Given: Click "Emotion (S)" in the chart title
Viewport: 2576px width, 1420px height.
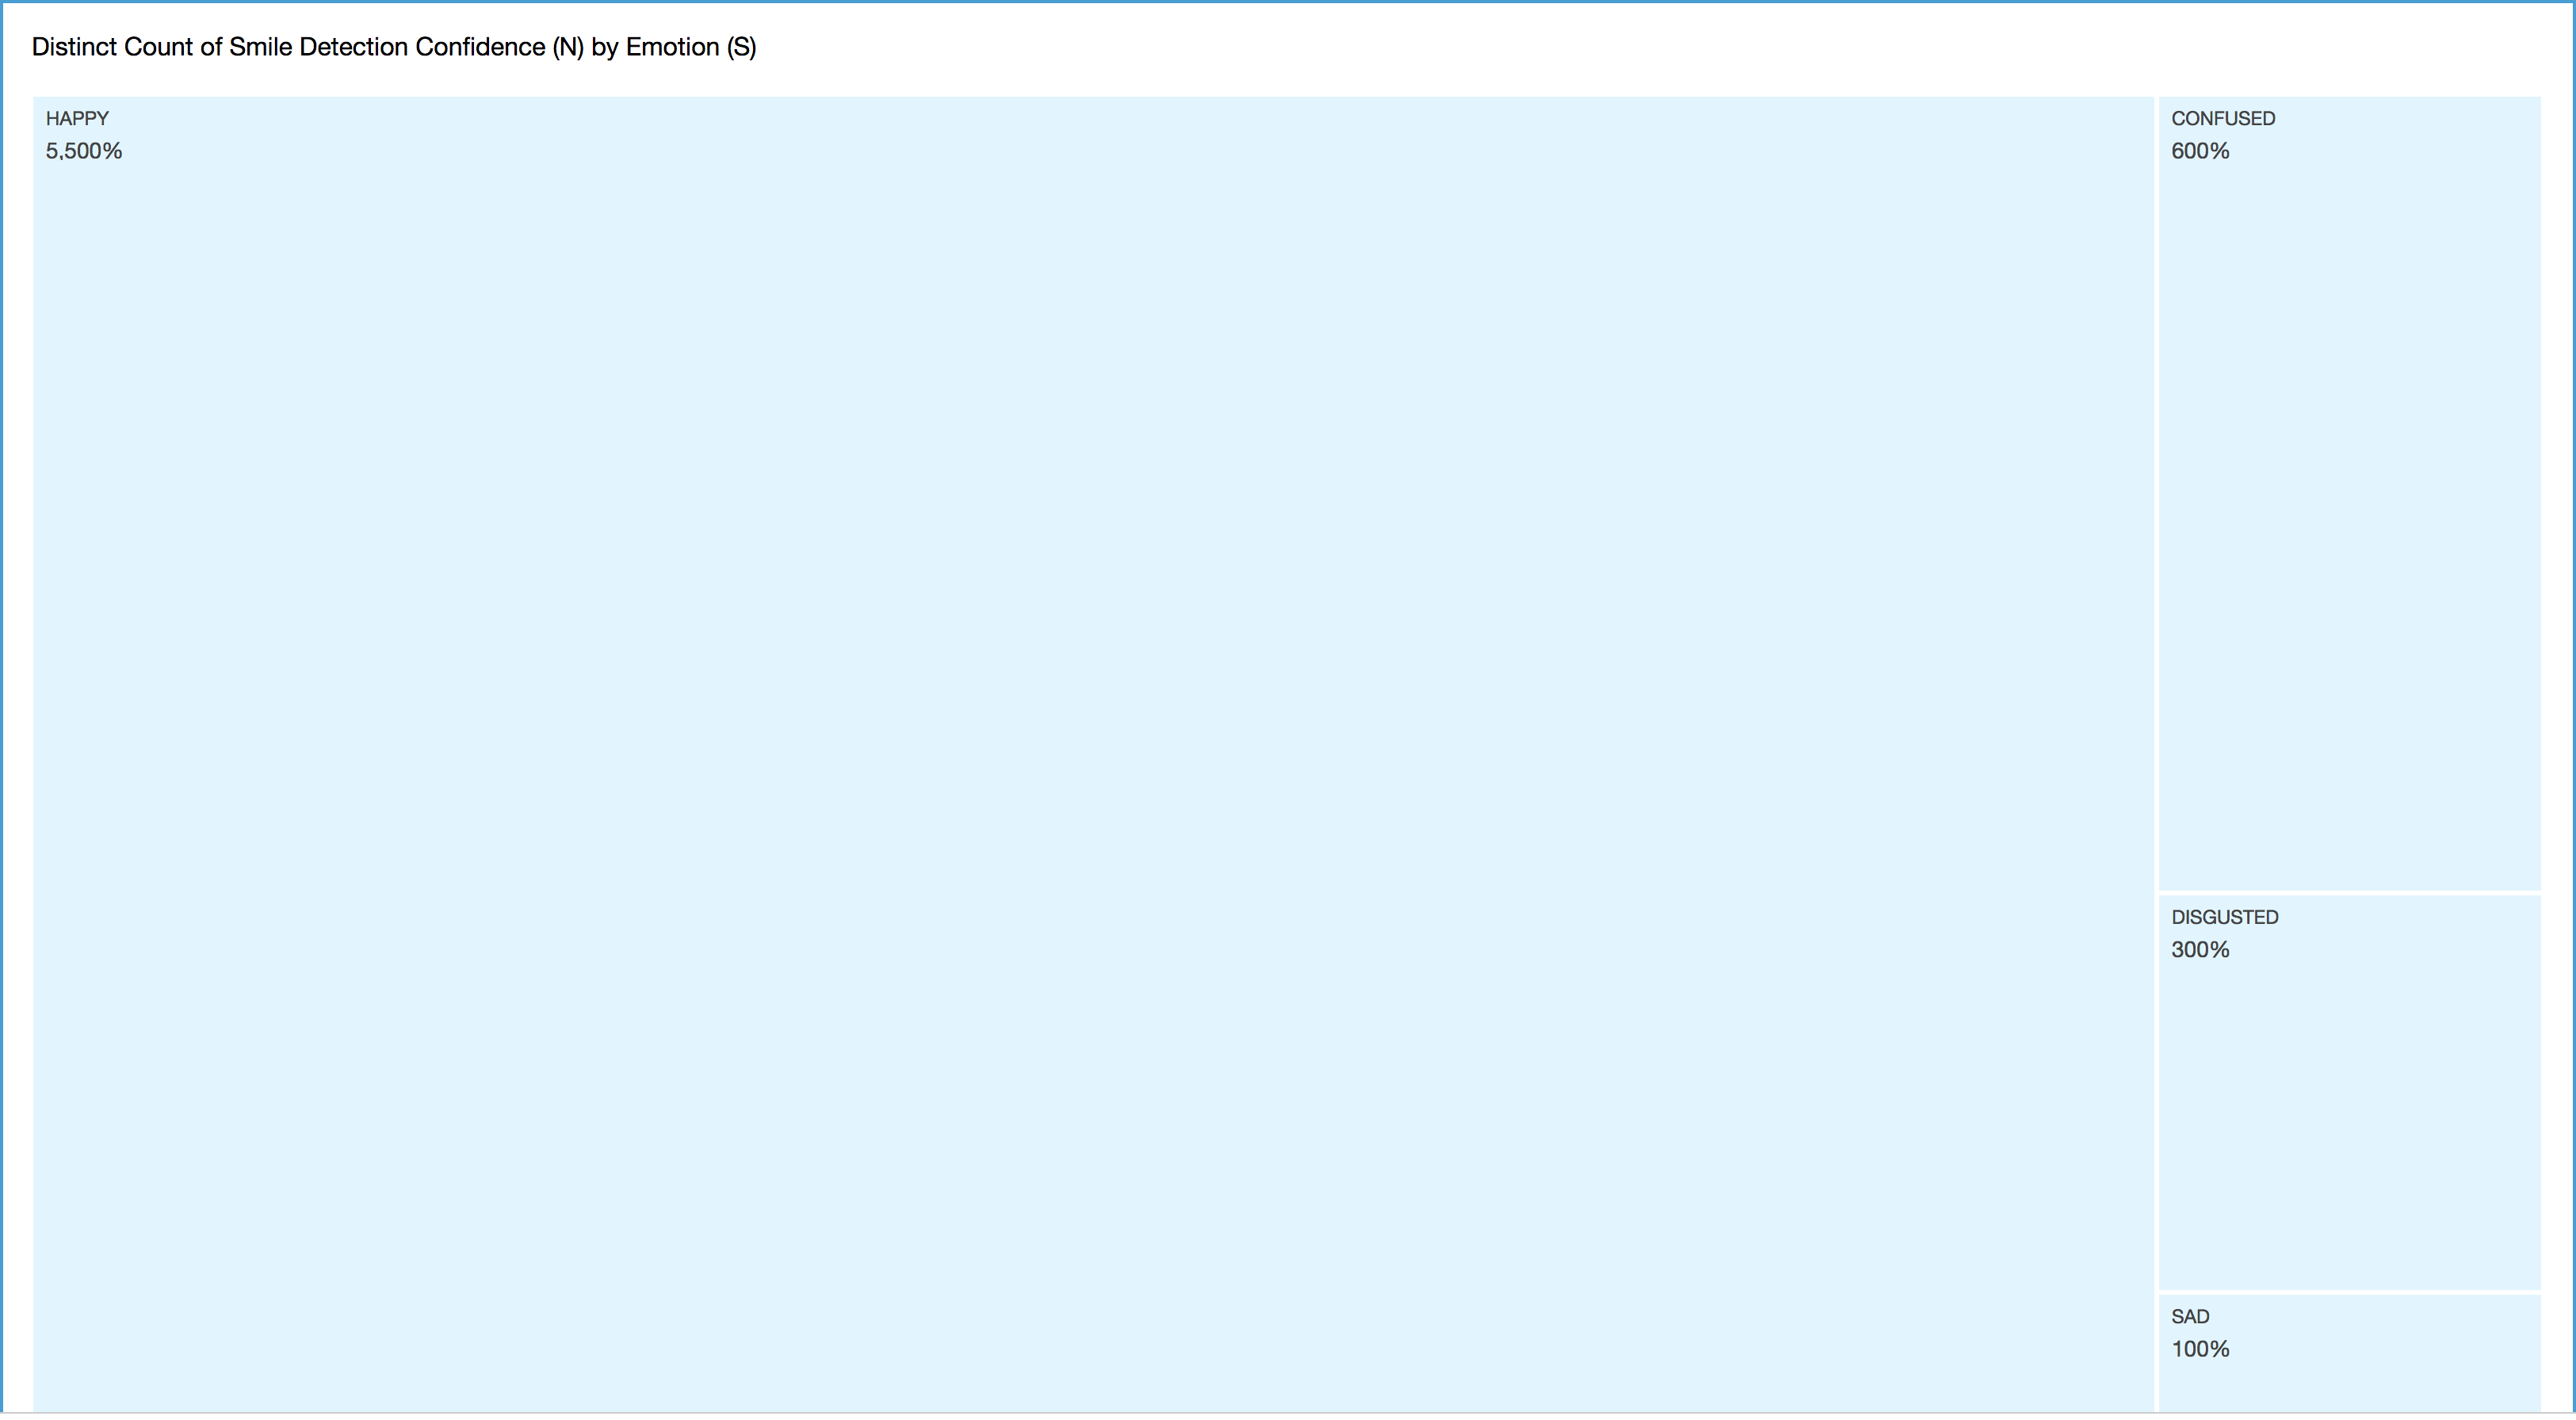Looking at the screenshot, I should point(691,47).
